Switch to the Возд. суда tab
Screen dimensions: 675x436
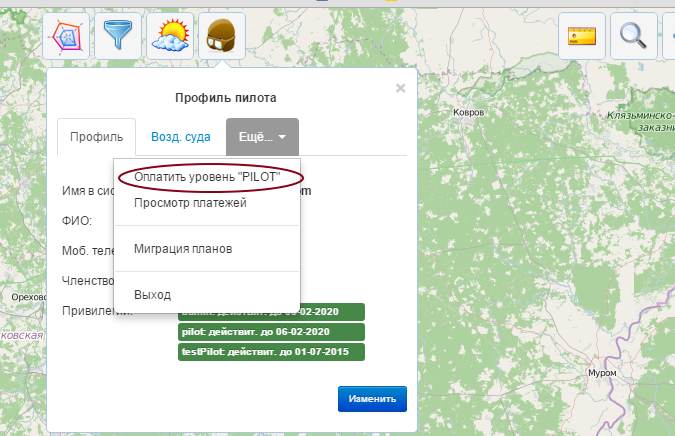tap(180, 137)
